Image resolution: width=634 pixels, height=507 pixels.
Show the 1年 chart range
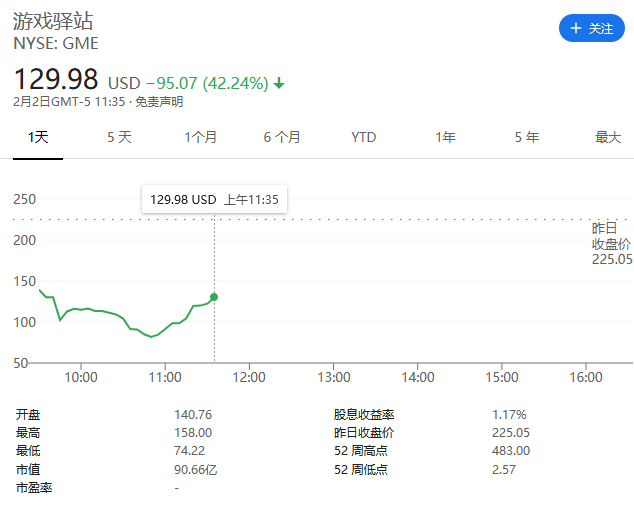[445, 137]
